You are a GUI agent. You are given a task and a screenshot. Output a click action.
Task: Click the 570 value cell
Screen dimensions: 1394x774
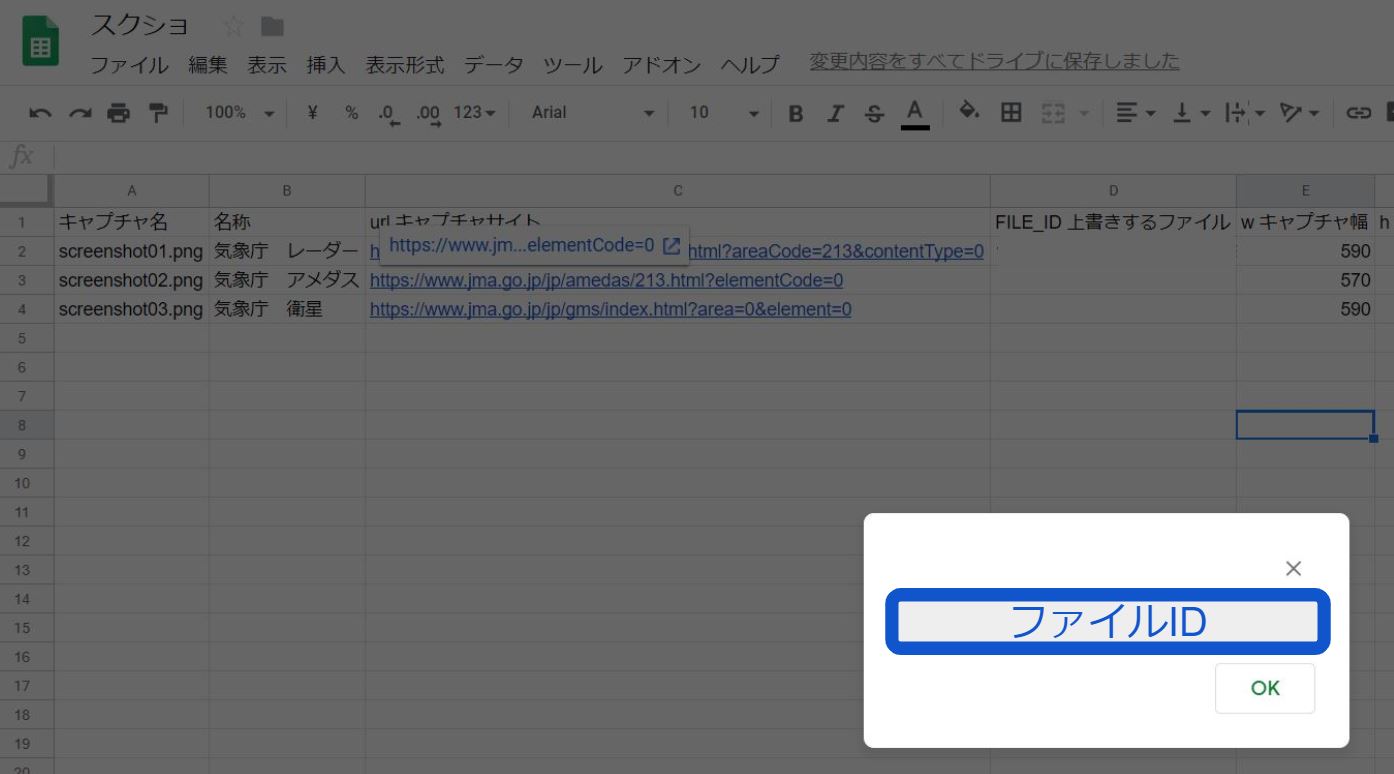click(1305, 281)
